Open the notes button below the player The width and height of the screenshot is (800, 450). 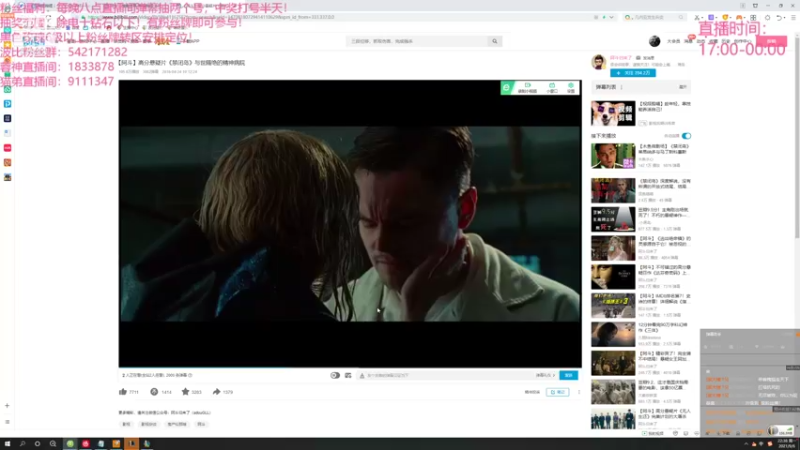pos(557,392)
